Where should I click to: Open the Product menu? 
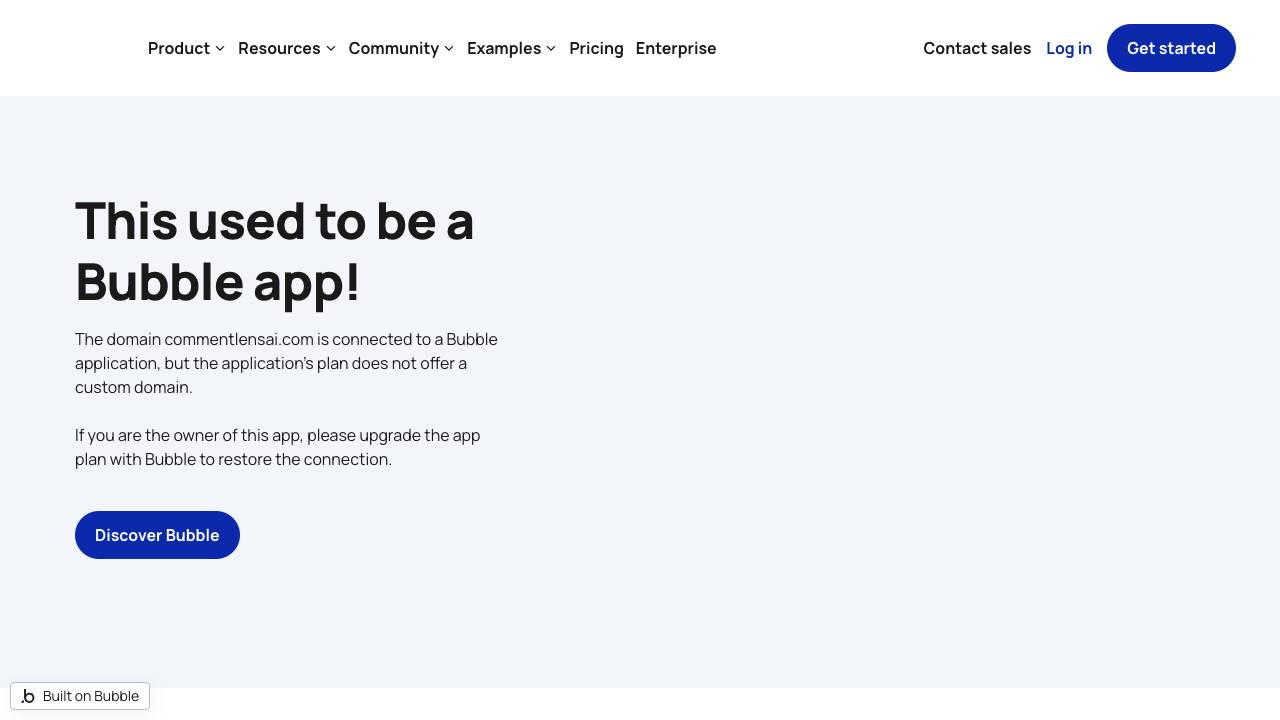point(187,48)
